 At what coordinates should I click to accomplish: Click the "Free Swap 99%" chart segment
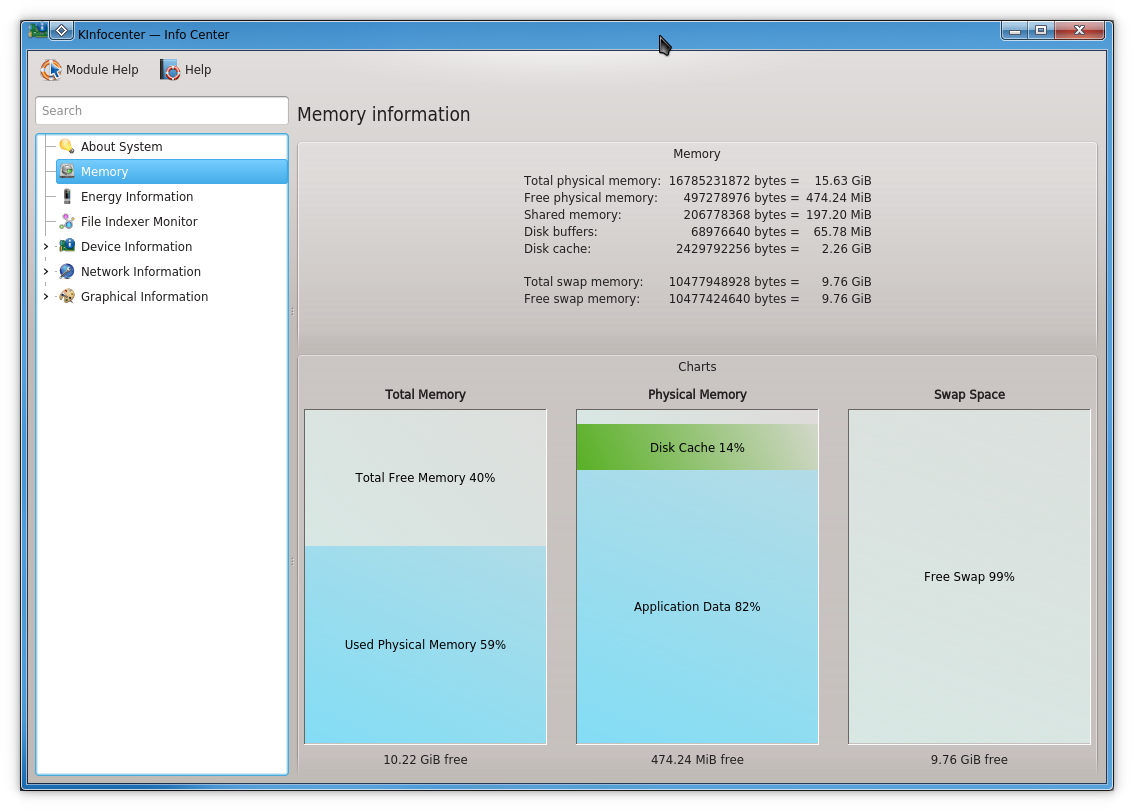point(969,577)
